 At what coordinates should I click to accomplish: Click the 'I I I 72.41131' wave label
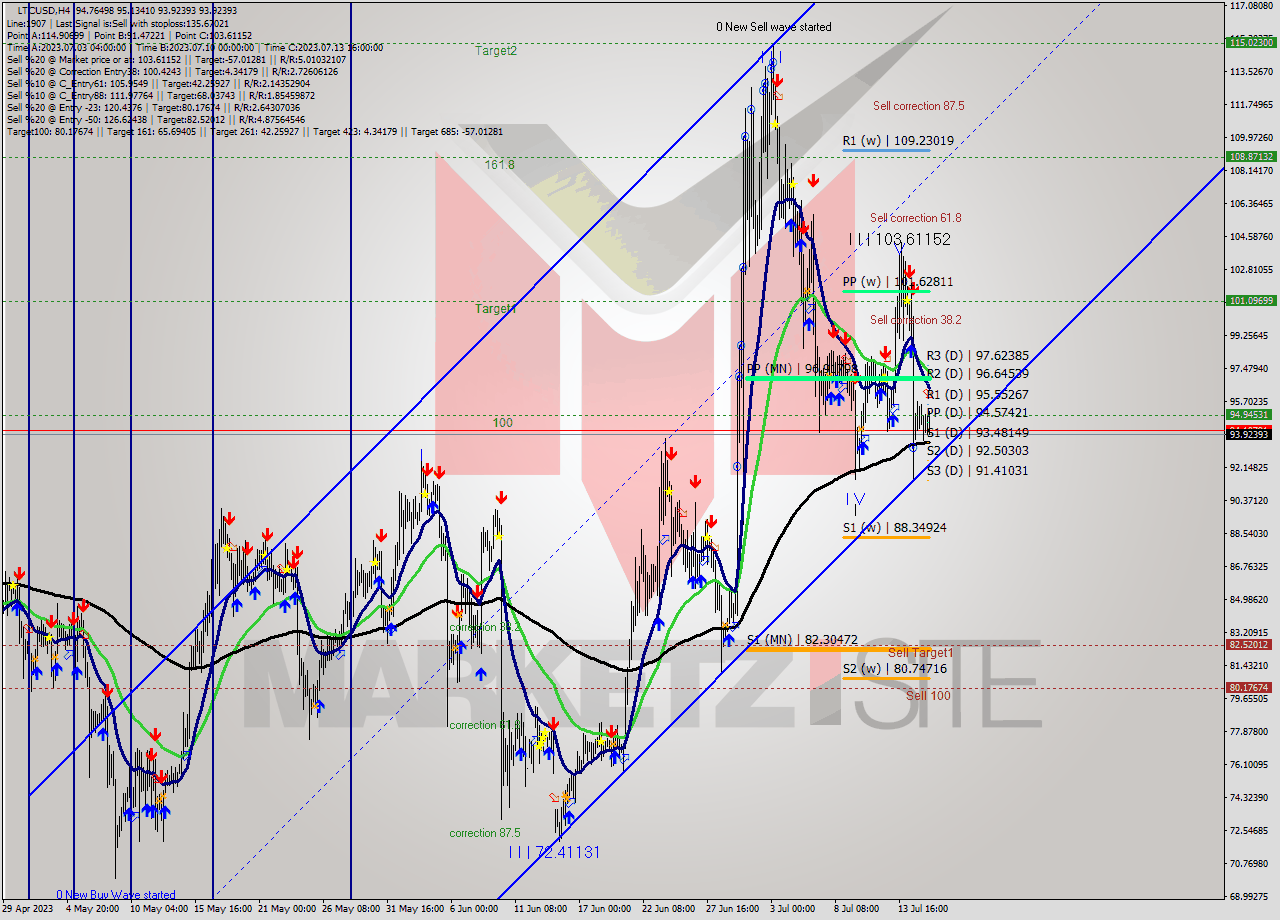pos(553,852)
